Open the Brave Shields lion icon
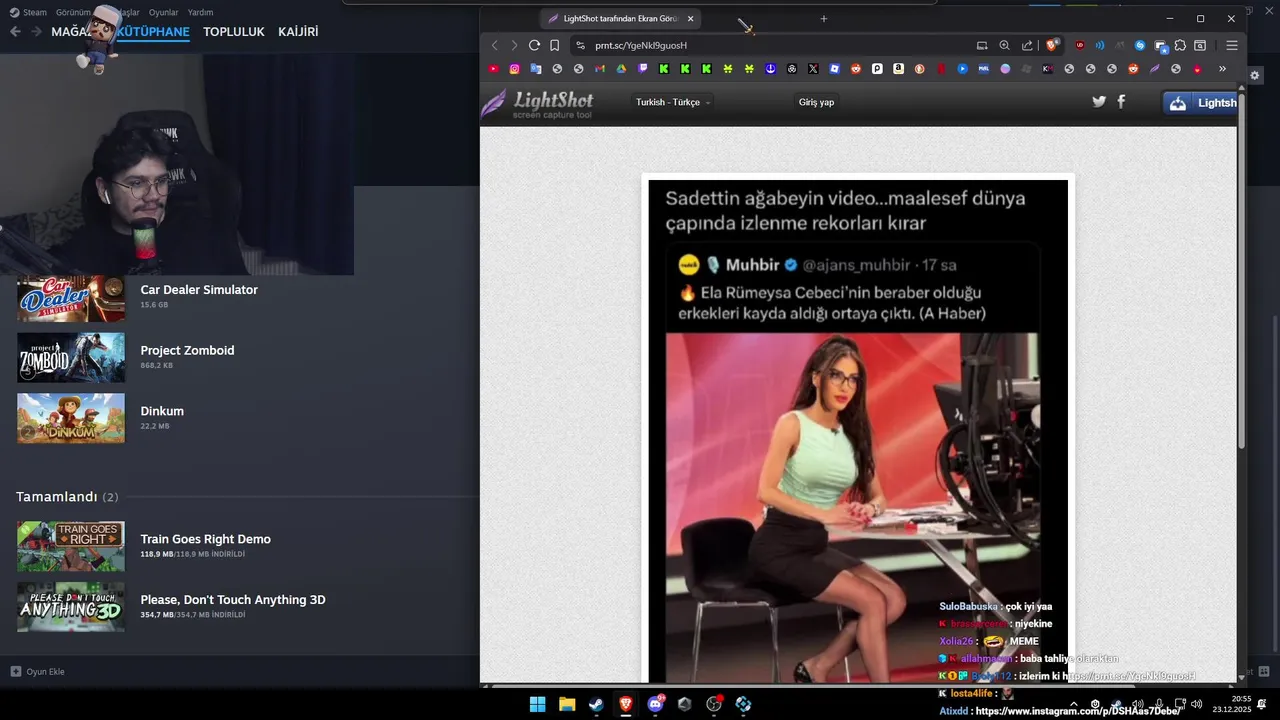The image size is (1280, 720). tap(1052, 45)
